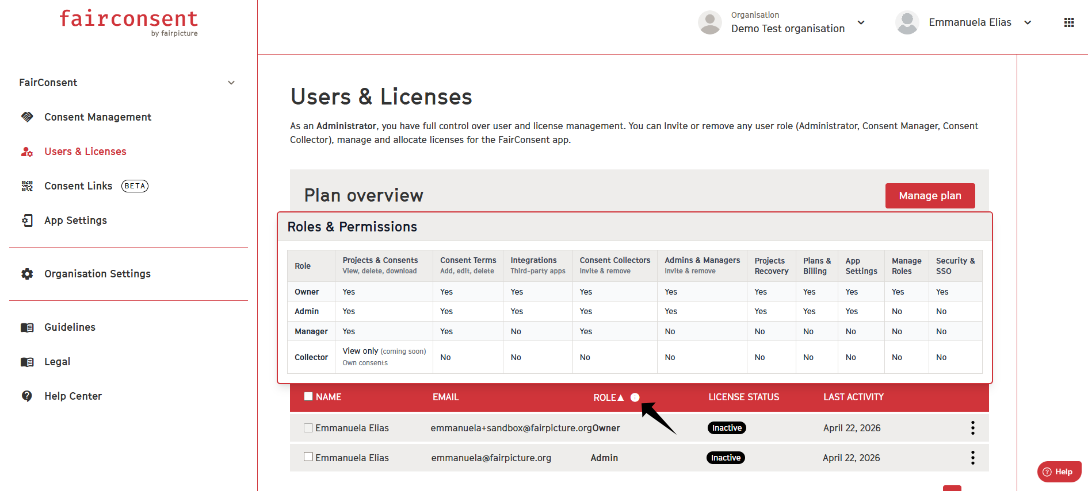Click the organisation avatar icon
Viewport: 1088px width, 491px height.
(x=710, y=22)
